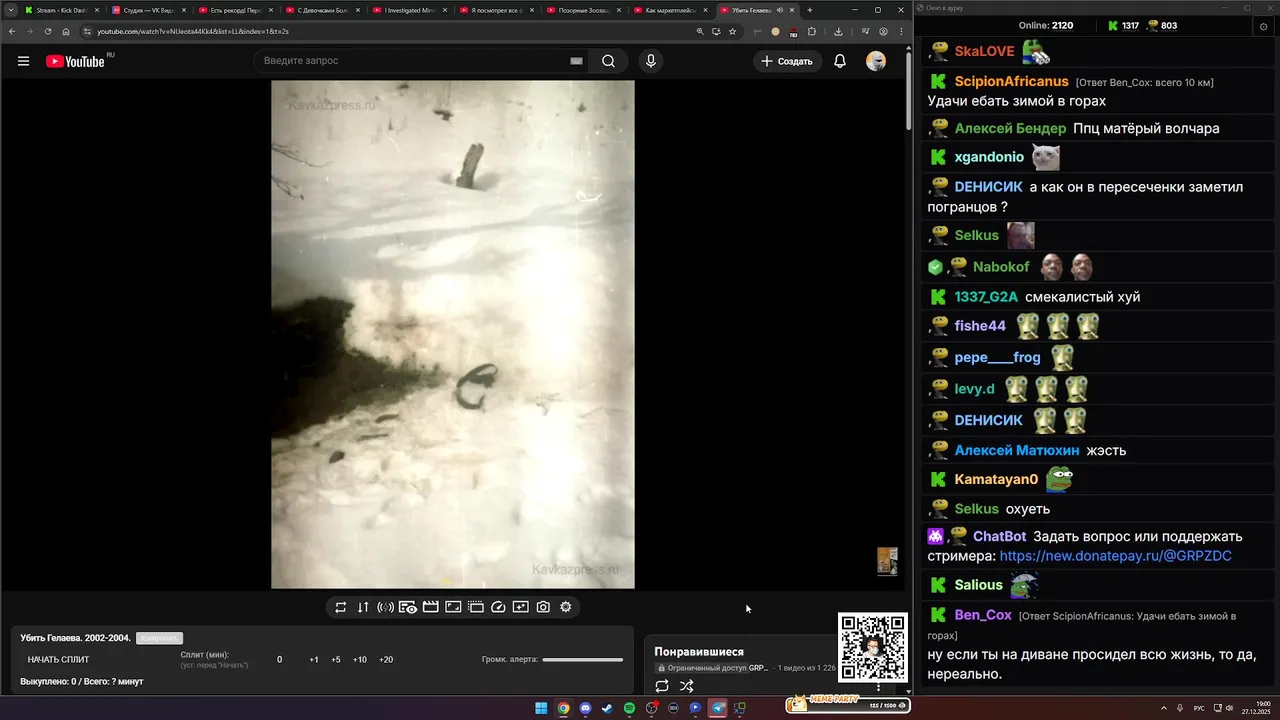1280x720 pixels.
Task: Open Steam from the taskbar
Action: click(x=607, y=708)
